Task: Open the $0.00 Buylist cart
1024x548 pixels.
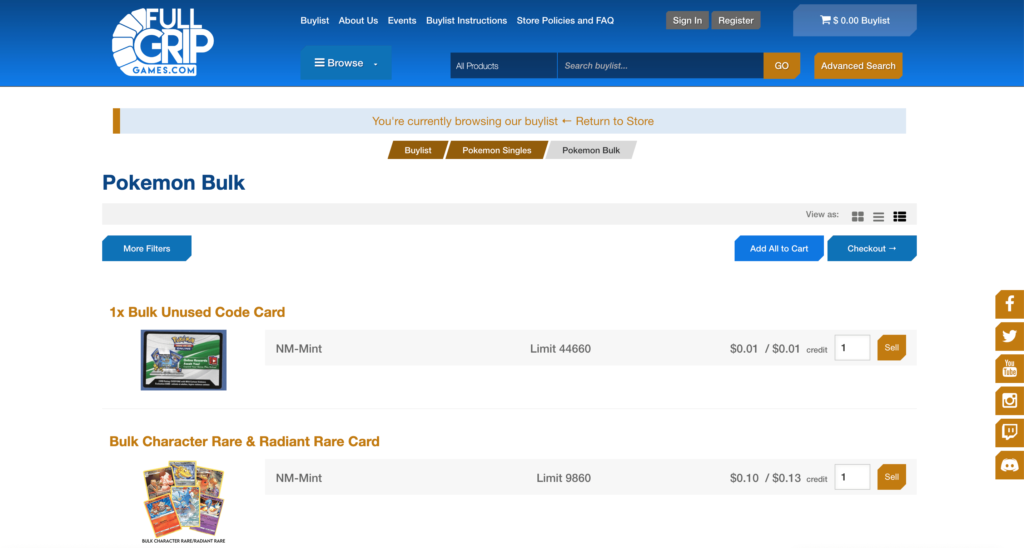Action: (855, 20)
